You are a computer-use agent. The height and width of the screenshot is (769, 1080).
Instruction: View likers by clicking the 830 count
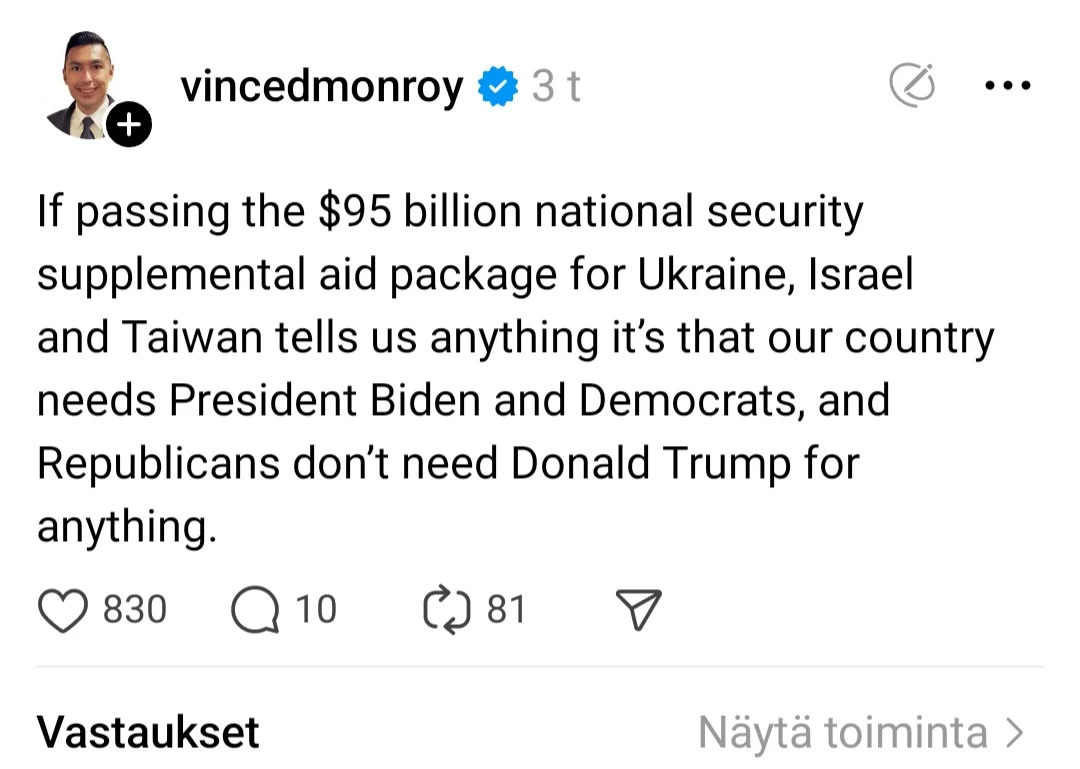click(x=133, y=610)
